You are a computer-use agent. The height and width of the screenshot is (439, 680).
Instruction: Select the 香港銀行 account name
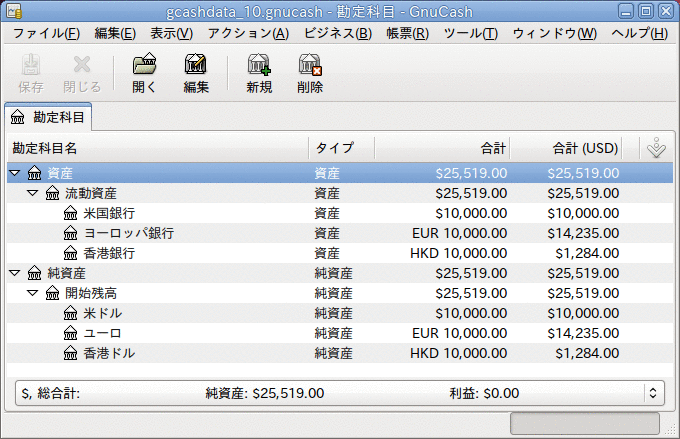[109, 253]
